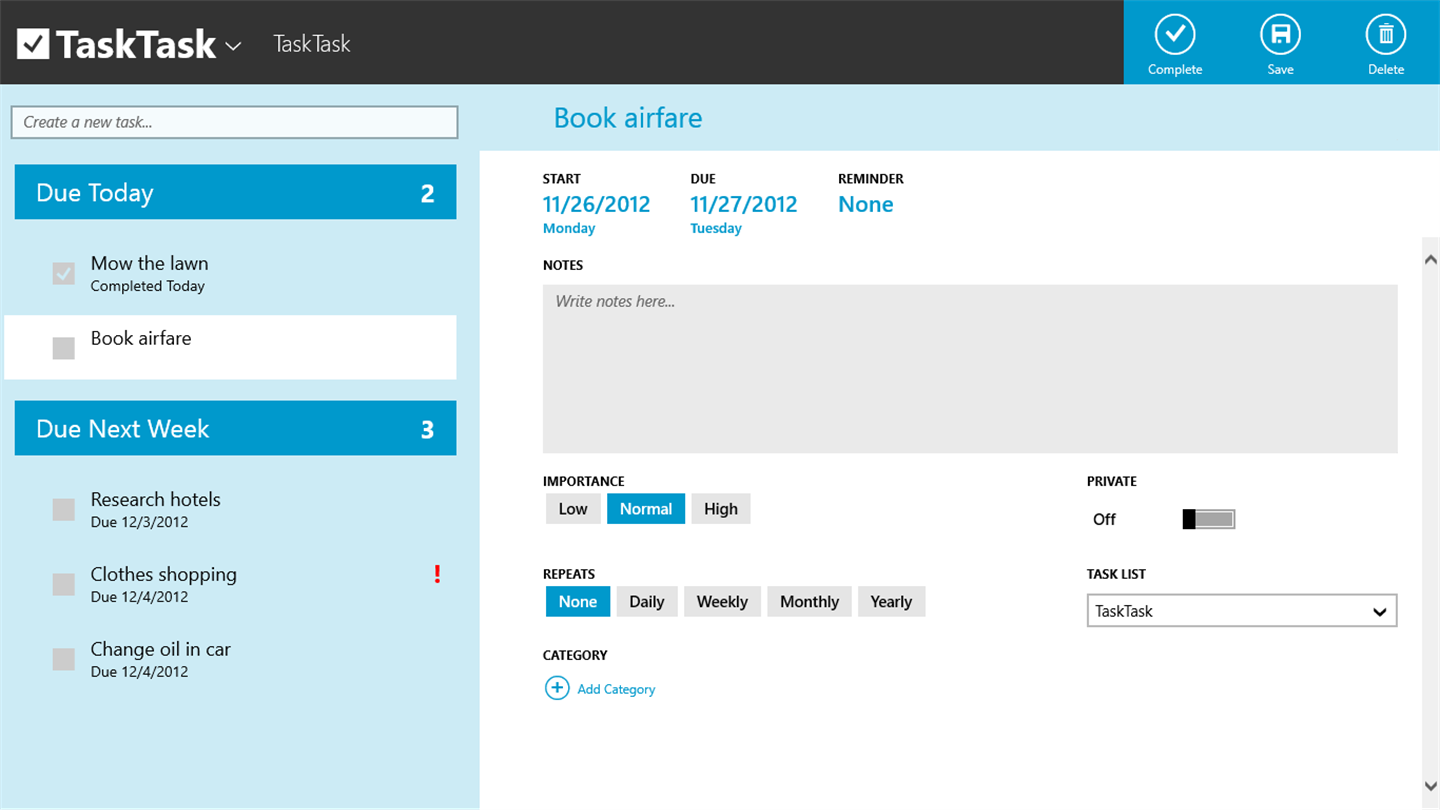Click the Add Category plus icon

click(557, 688)
